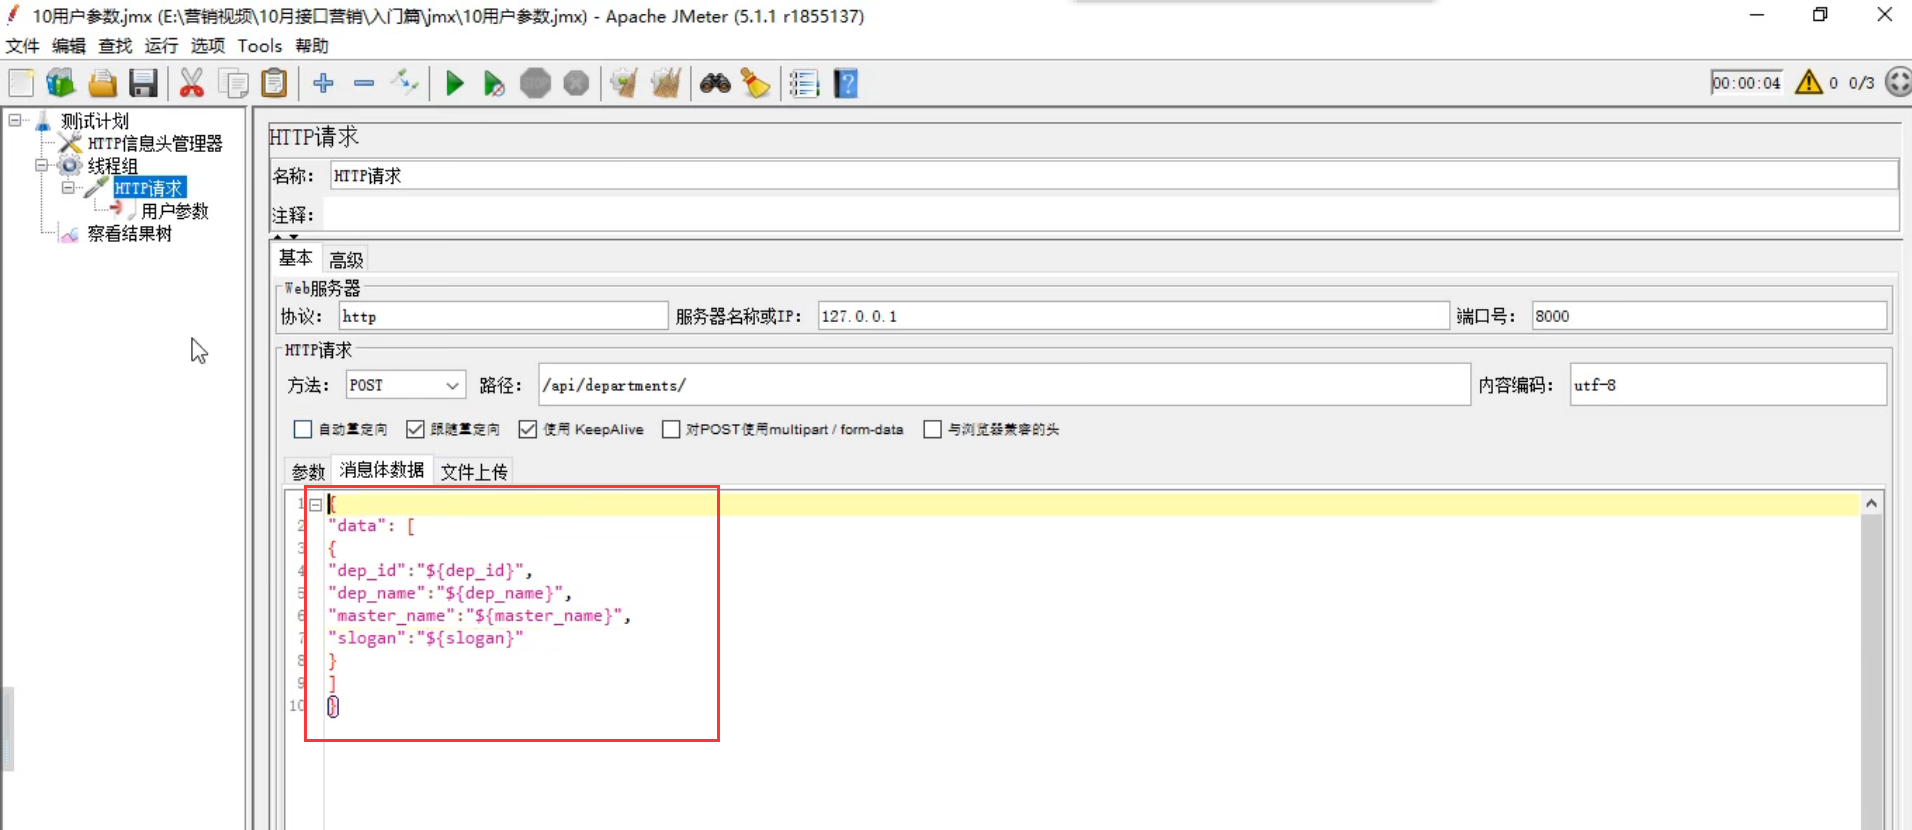Switch to the 高级 tab

pyautogui.click(x=346, y=260)
